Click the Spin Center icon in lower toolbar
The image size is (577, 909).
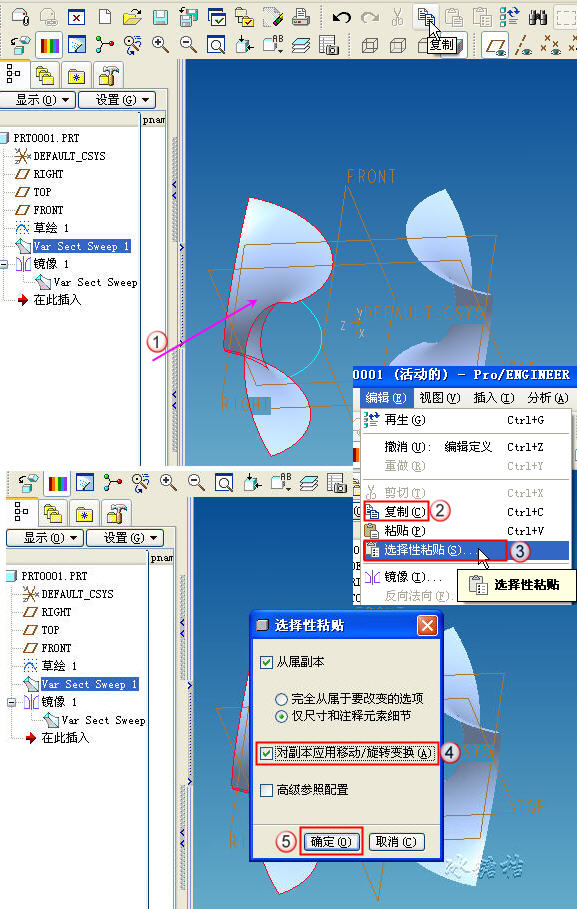(112, 482)
